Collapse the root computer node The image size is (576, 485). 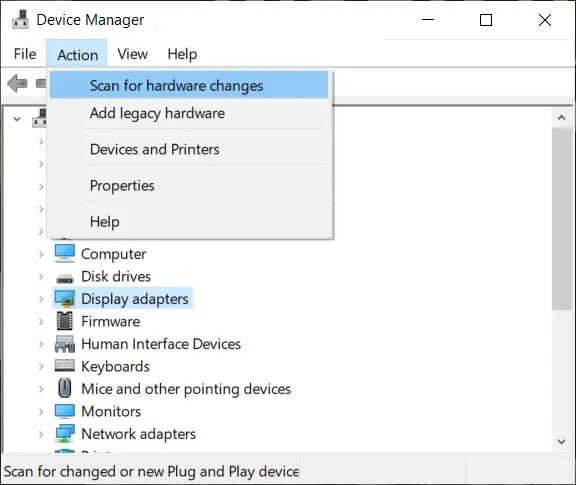pos(17,119)
